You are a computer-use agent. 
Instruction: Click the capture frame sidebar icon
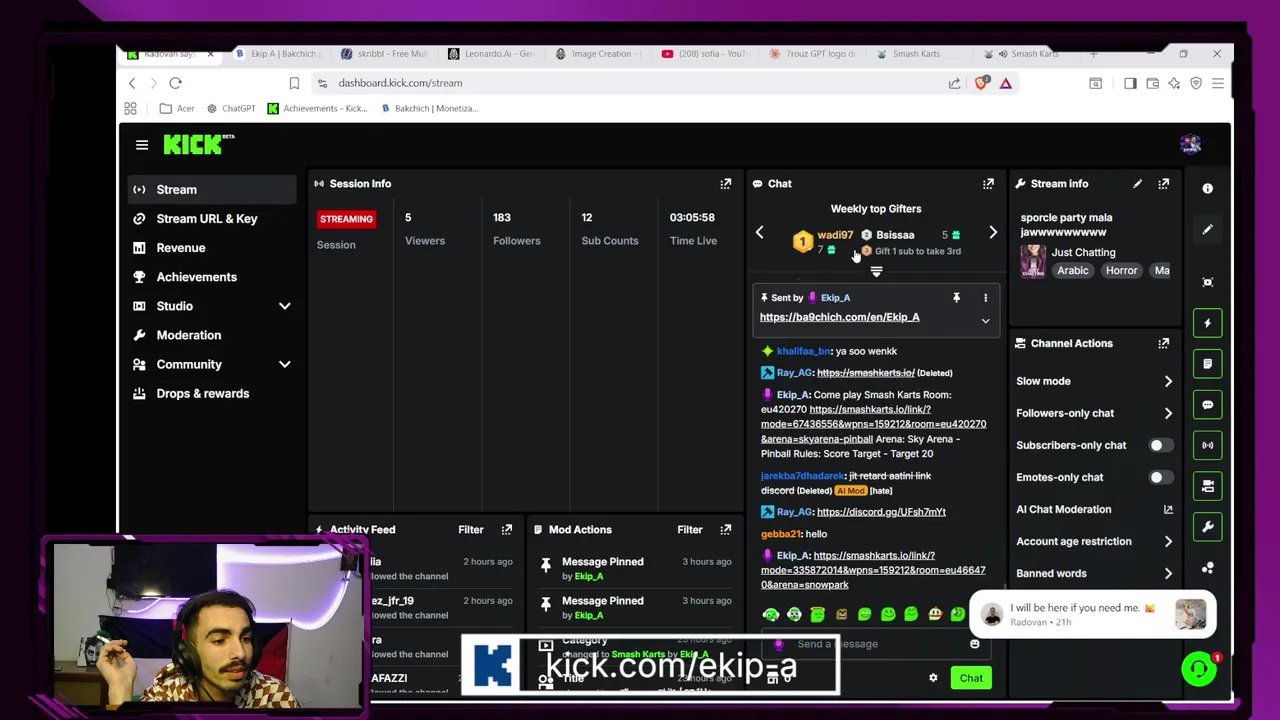[x=1208, y=282]
